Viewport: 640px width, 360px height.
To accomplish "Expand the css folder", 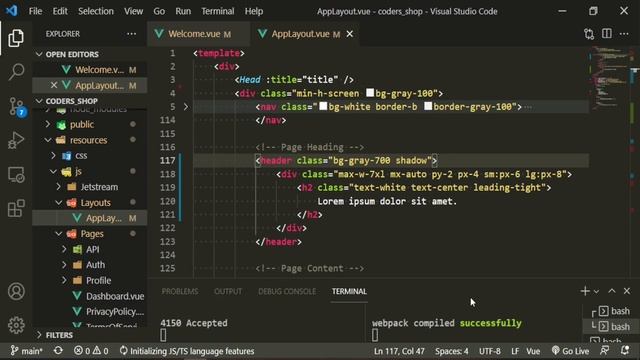I will [53, 156].
